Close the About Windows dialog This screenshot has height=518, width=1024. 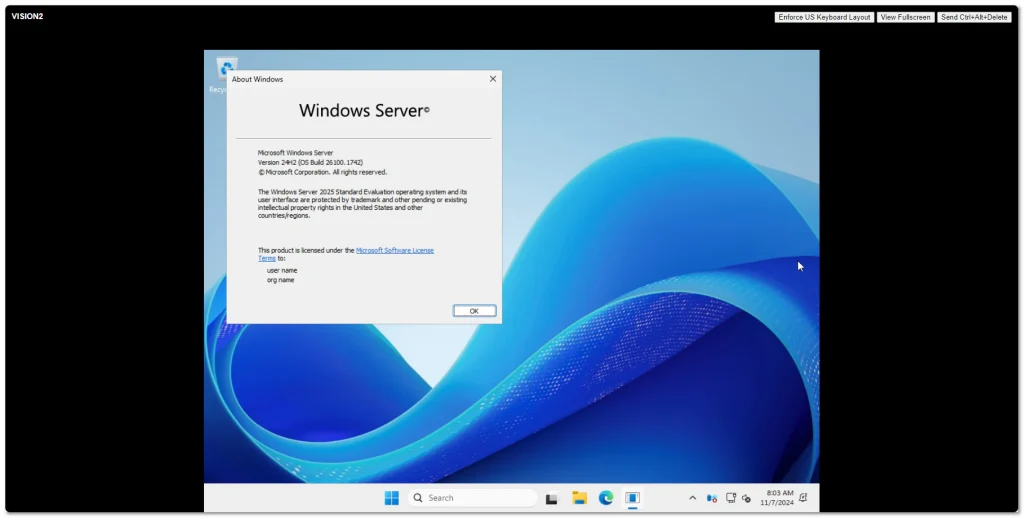[492, 78]
